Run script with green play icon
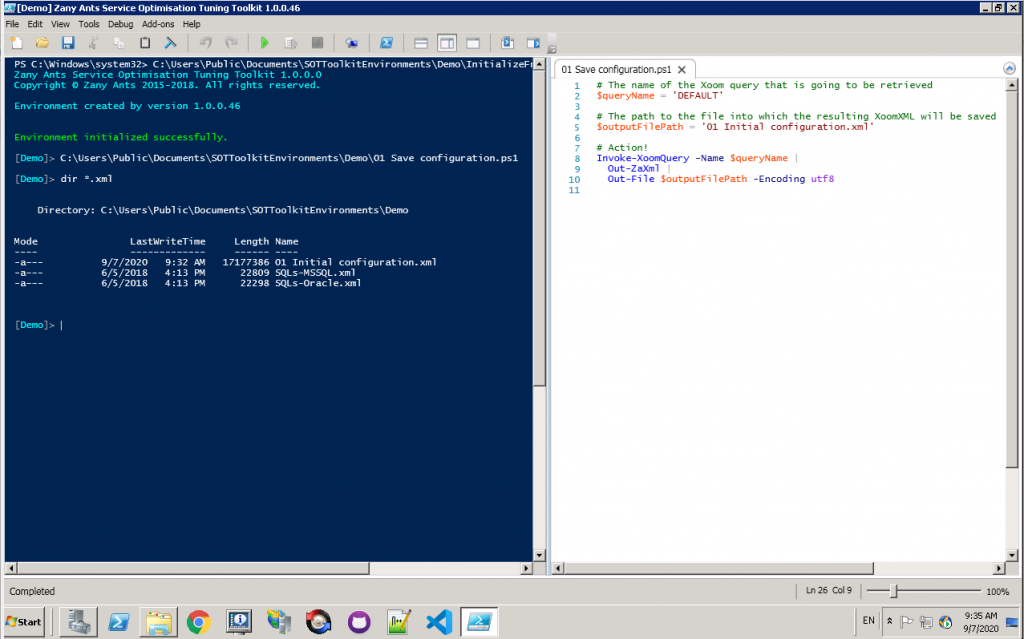Image resolution: width=1024 pixels, height=639 pixels. tap(264, 43)
